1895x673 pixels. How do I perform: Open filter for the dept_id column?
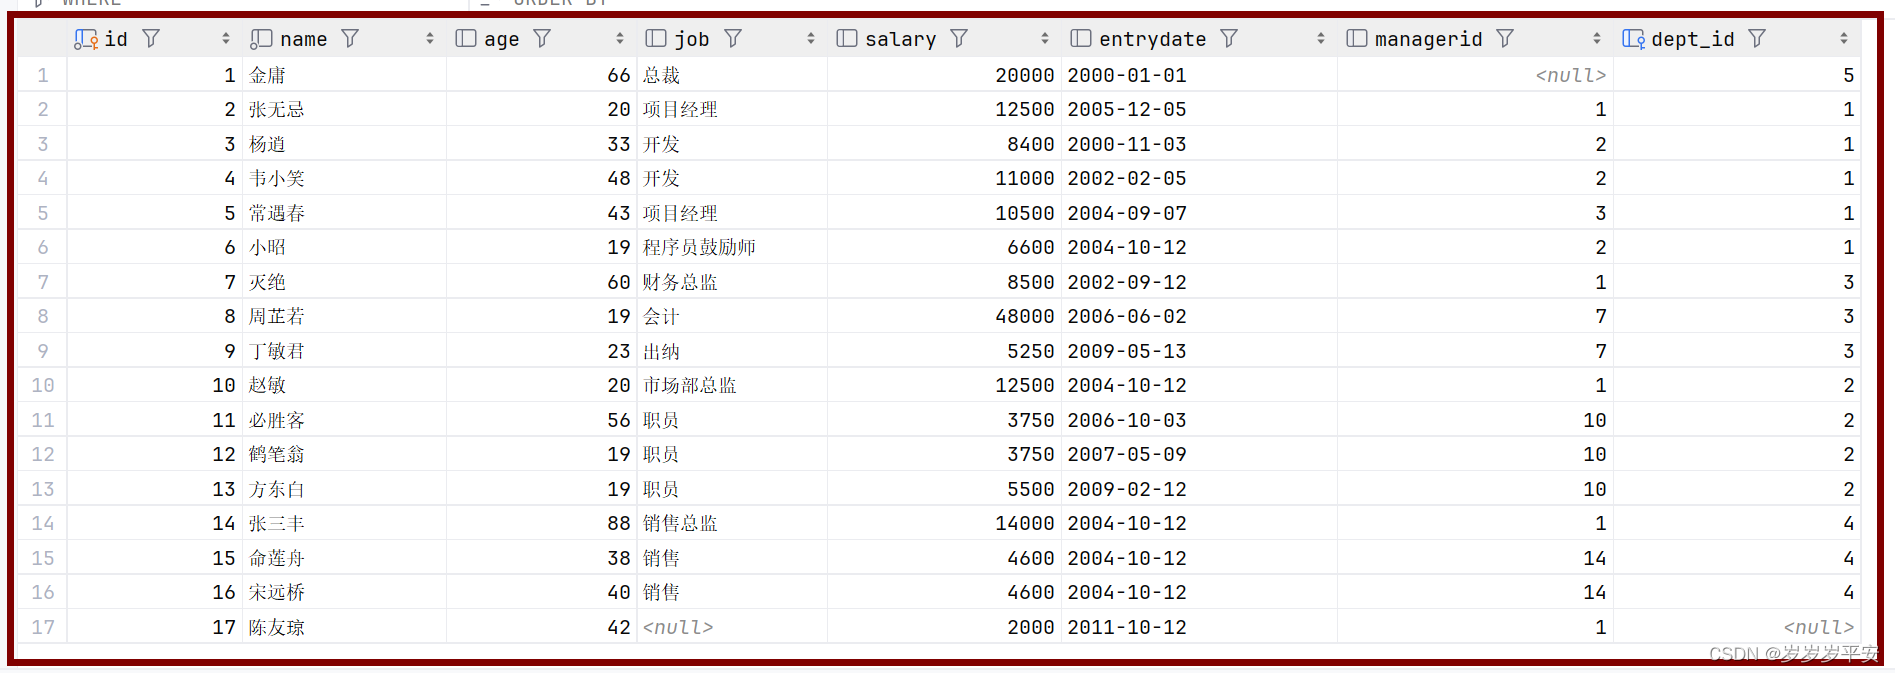(1757, 39)
